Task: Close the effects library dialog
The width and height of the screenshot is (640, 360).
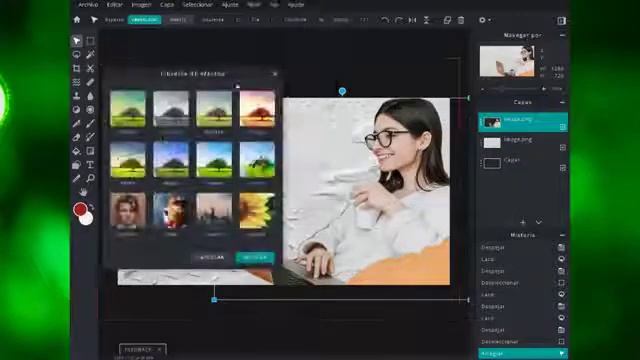Action: [275, 74]
